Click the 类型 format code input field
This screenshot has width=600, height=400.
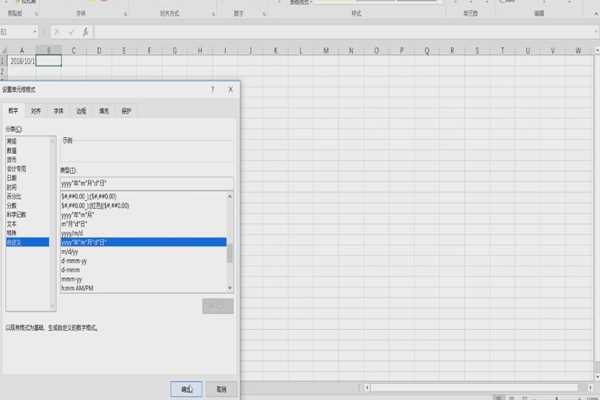(x=146, y=183)
